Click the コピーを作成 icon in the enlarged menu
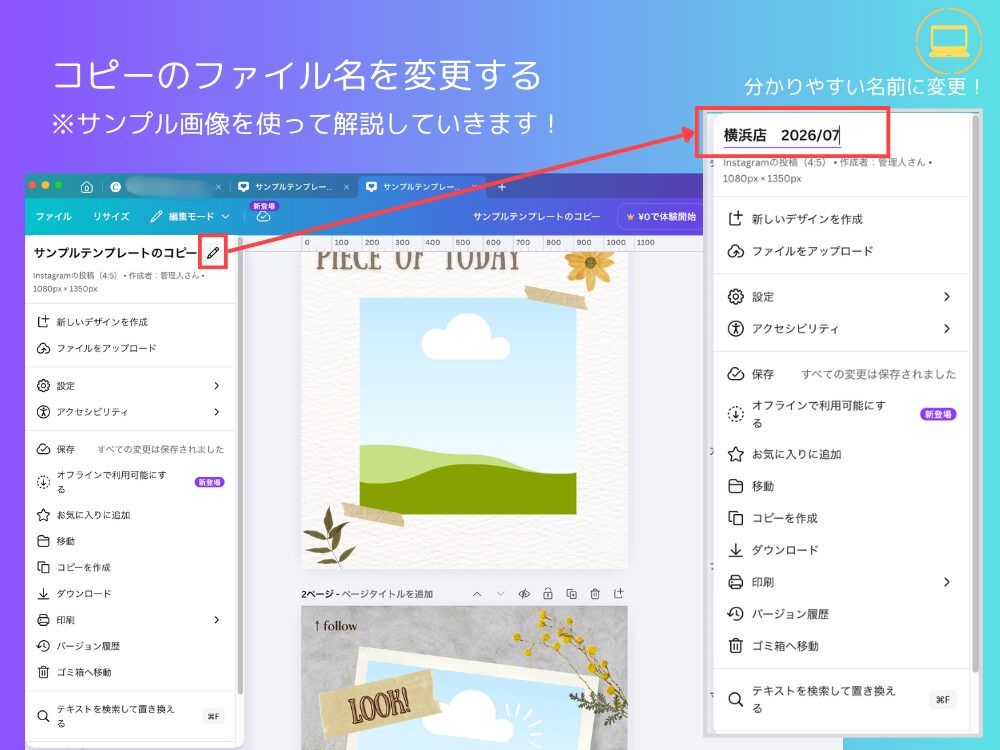 [x=735, y=518]
